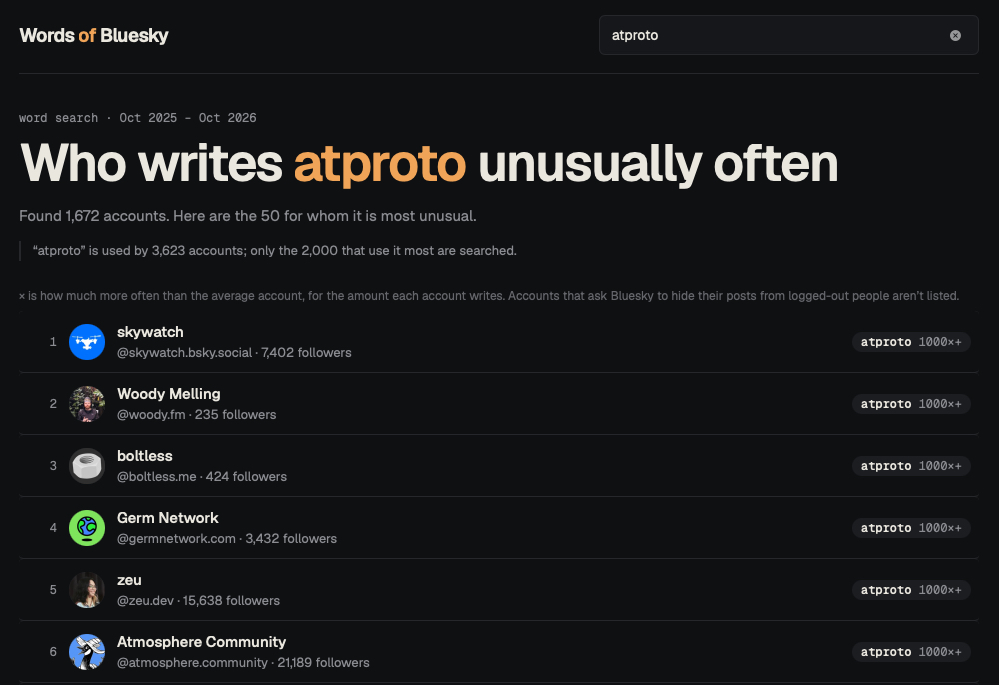Open the Atmosphere Community account name
The image size is (999, 685).
tap(201, 642)
